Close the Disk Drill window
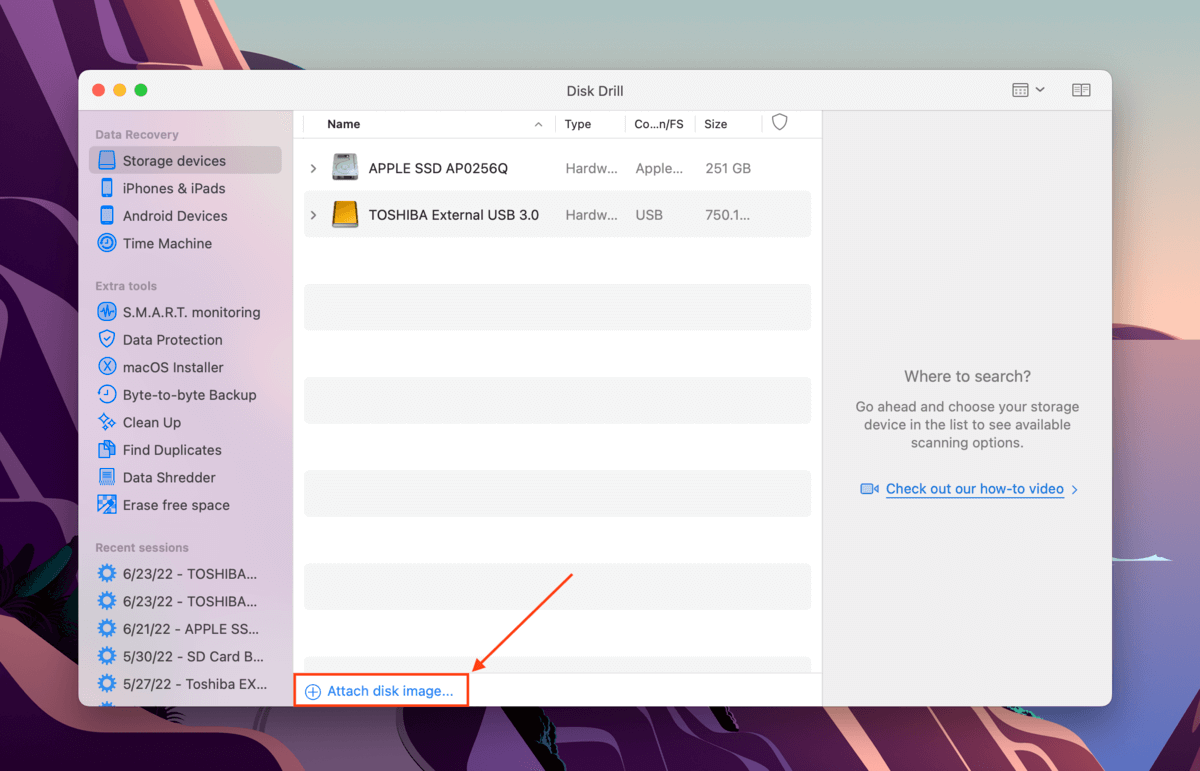1200x771 pixels. point(99,90)
